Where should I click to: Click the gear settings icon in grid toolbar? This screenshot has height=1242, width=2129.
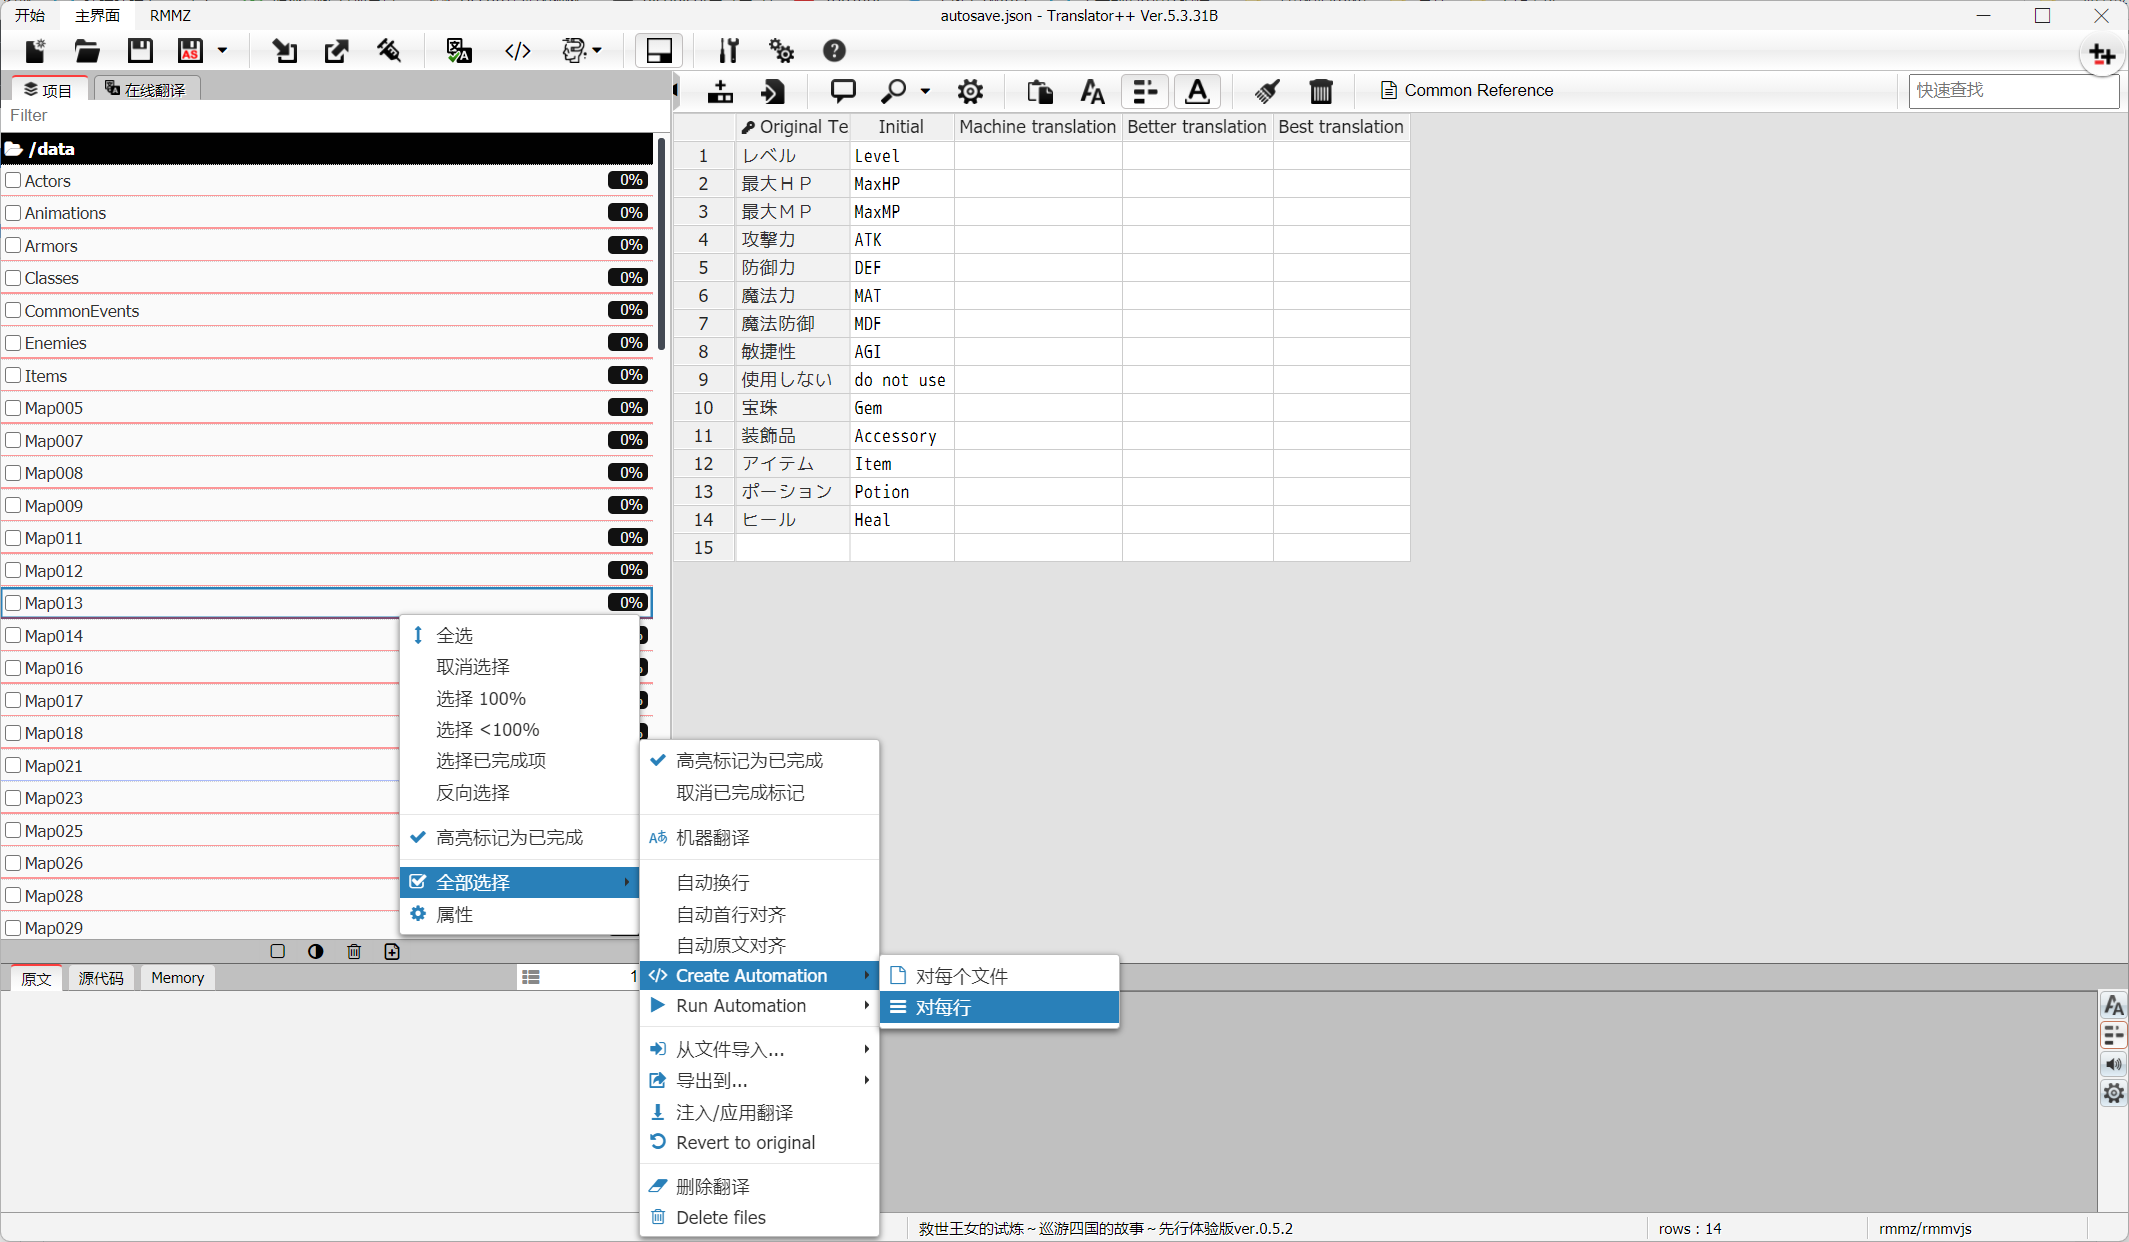click(x=969, y=91)
